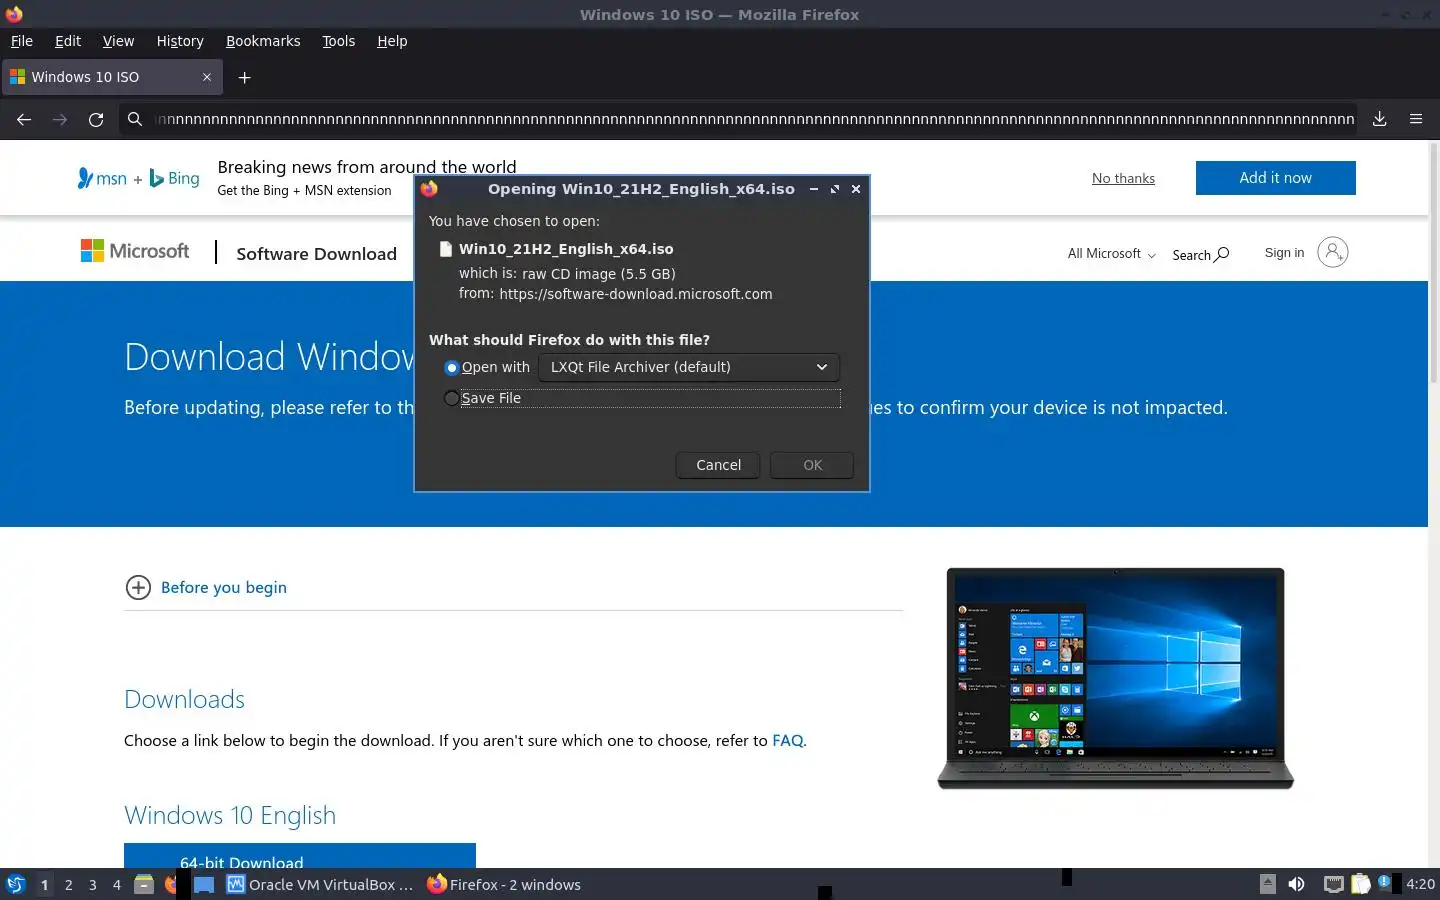
Task: Click the Add it now button
Action: click(1275, 178)
